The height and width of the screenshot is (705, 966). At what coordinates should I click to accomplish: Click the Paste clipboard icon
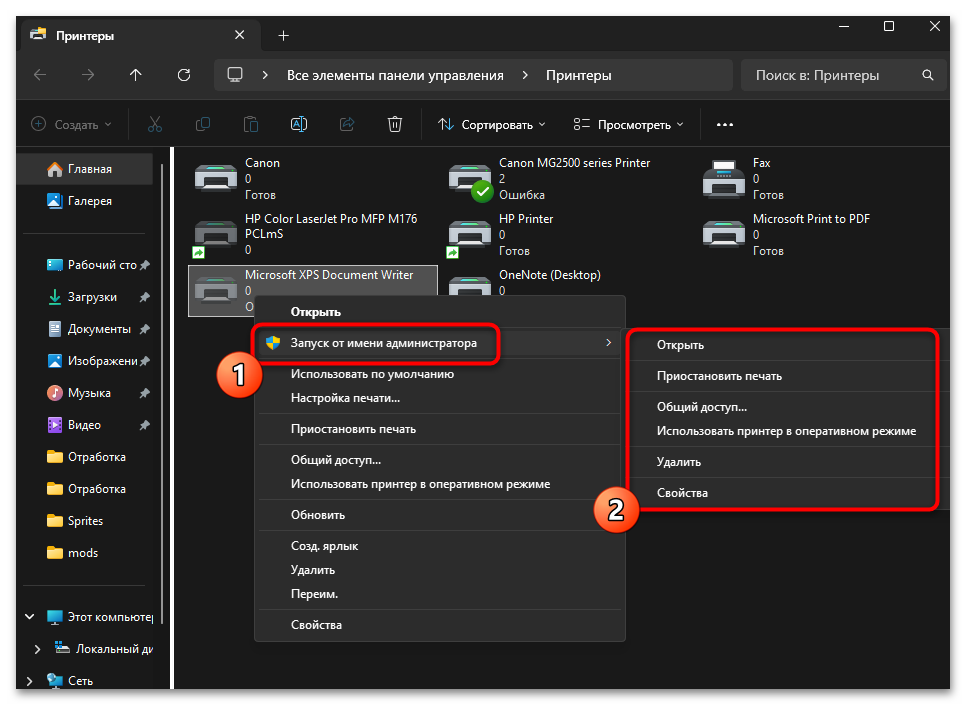point(251,124)
